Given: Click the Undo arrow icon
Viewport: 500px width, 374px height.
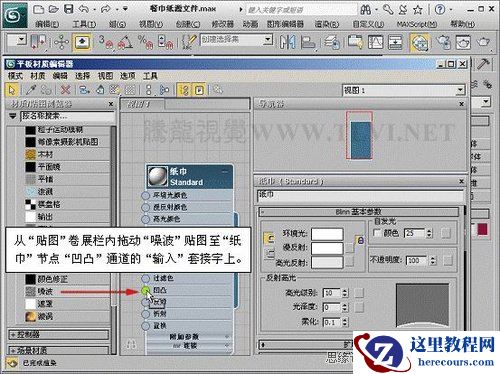Looking at the screenshot, I should pyautogui.click(x=83, y=9).
